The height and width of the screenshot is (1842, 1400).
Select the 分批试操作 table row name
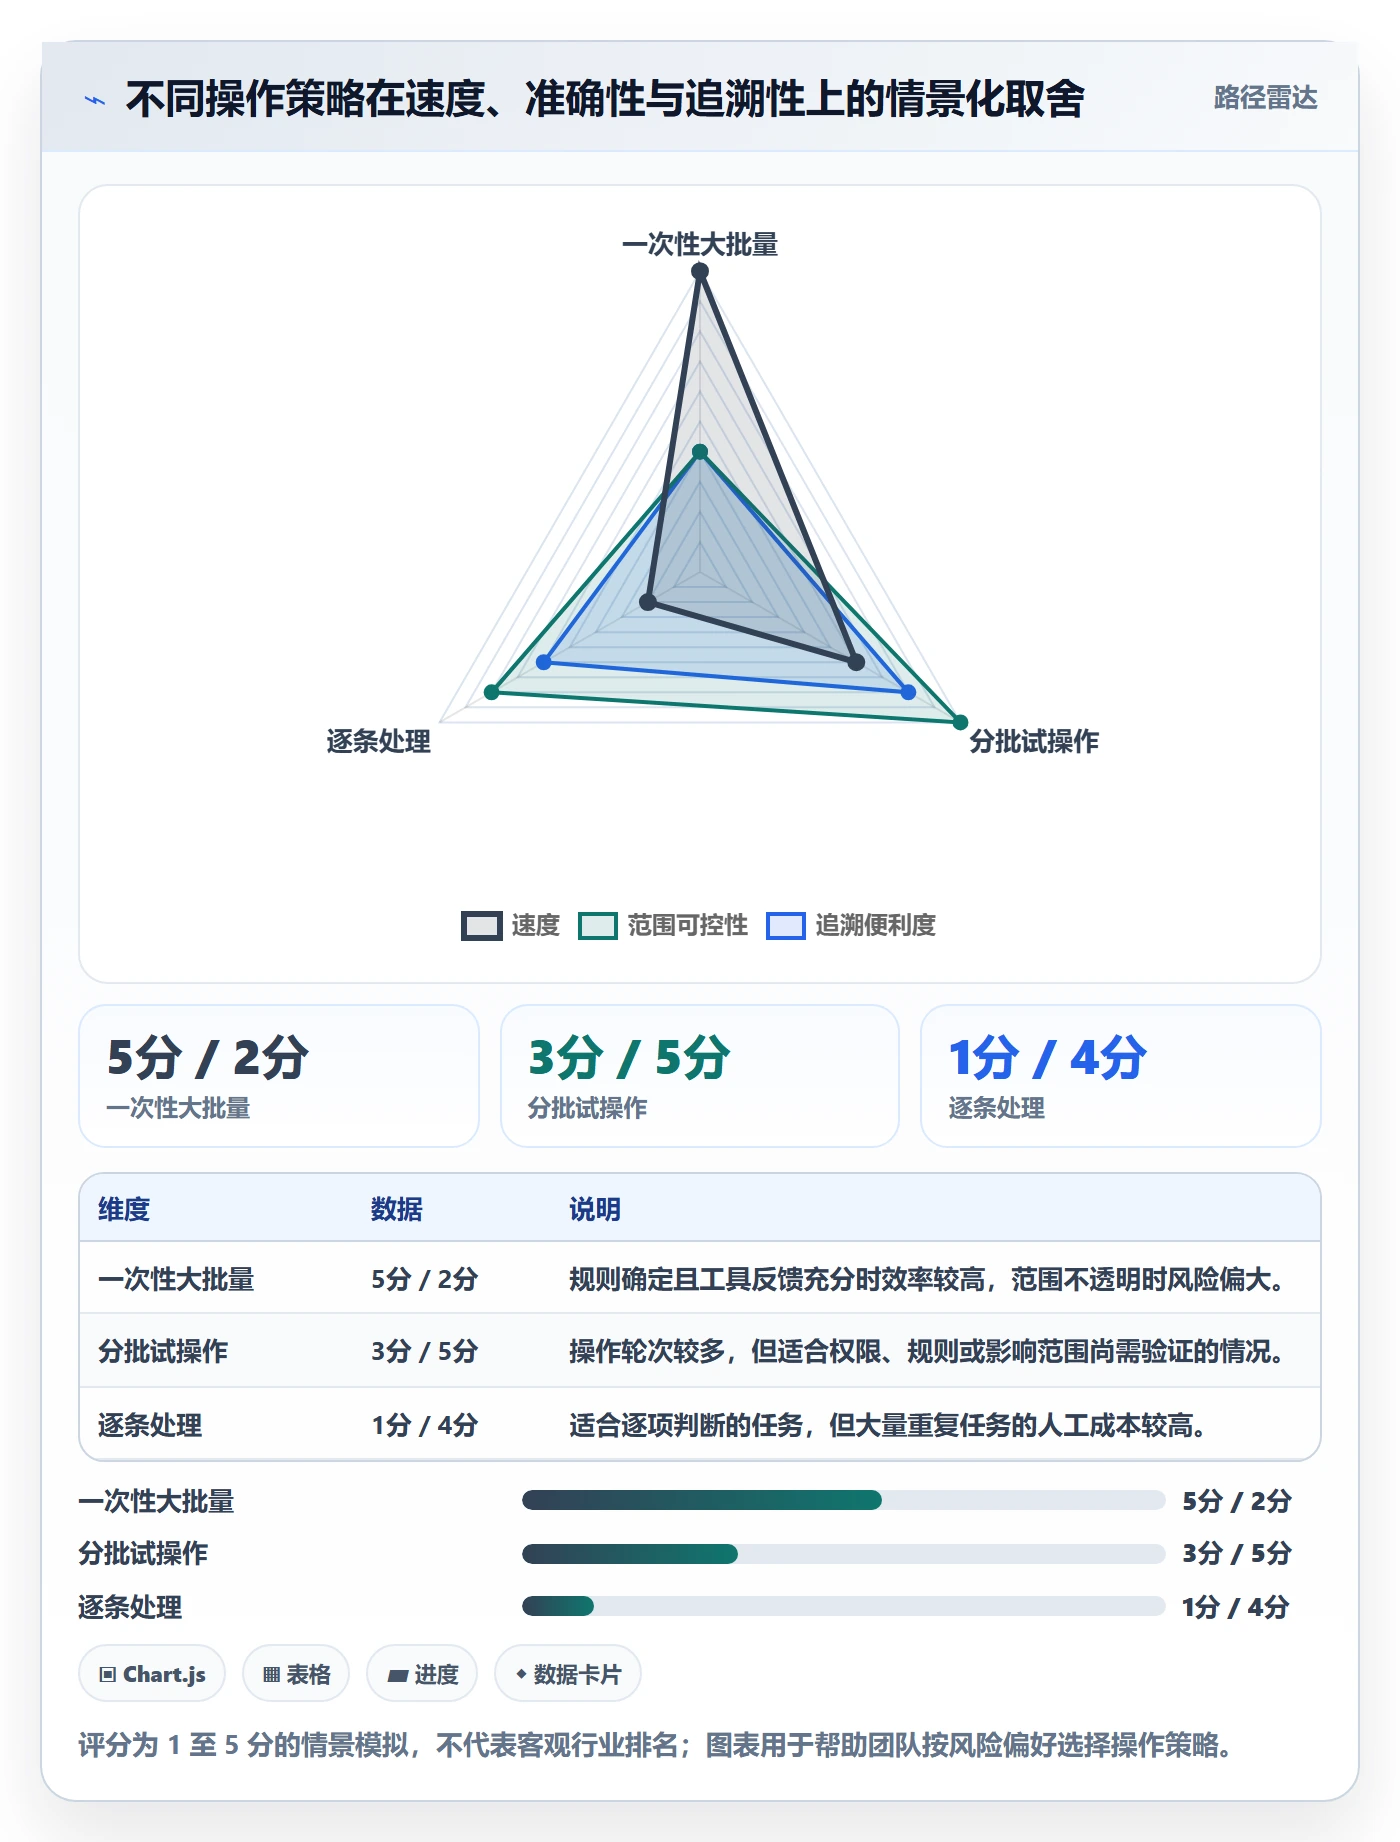coord(163,1351)
